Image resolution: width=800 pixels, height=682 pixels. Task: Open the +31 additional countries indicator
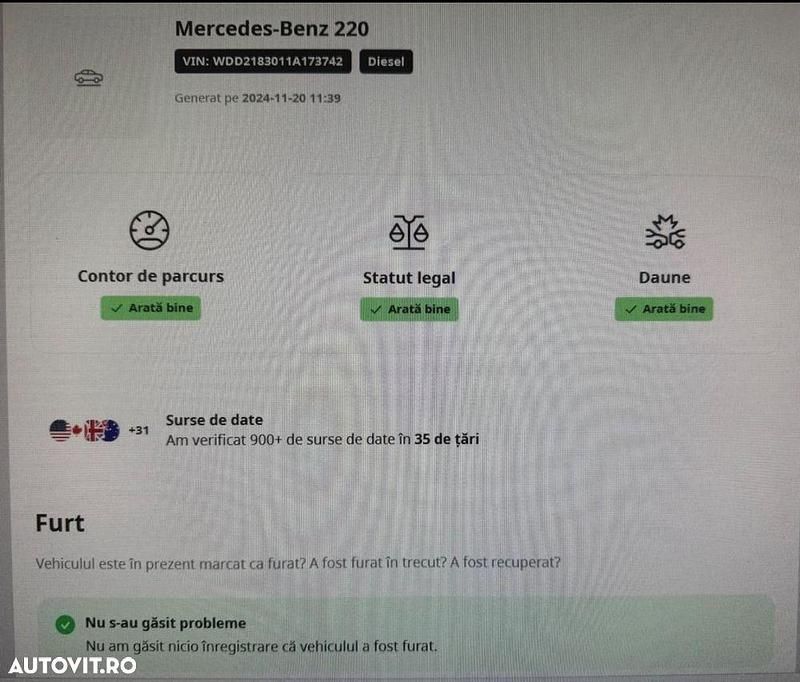(x=138, y=431)
